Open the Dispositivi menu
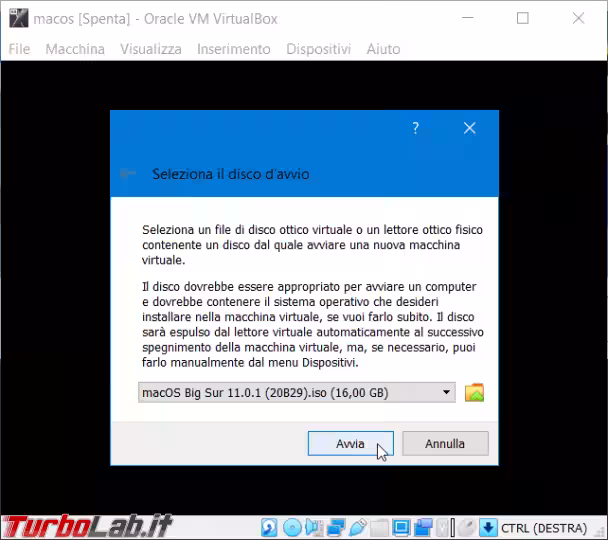Screen dimensions: 608x540 (x=319, y=49)
